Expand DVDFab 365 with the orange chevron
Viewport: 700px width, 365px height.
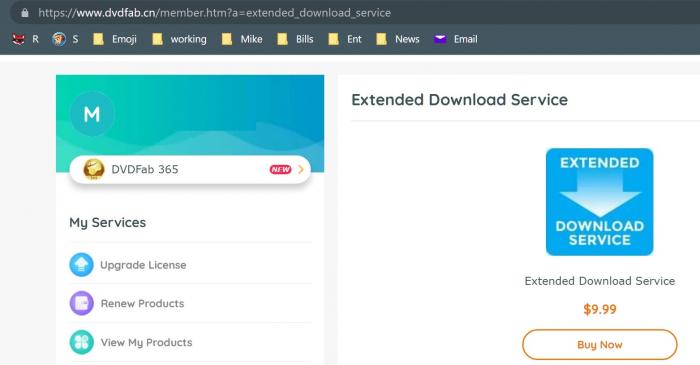pyautogui.click(x=301, y=170)
